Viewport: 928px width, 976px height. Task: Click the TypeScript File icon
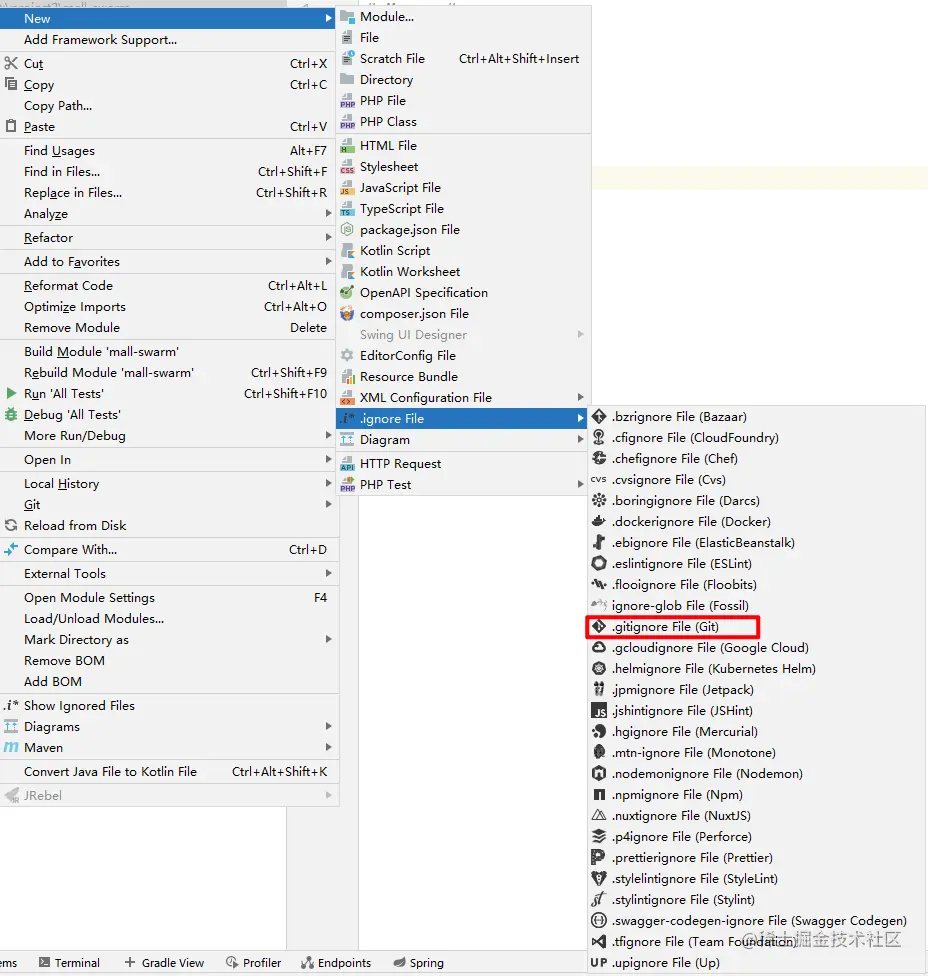pyautogui.click(x=347, y=209)
